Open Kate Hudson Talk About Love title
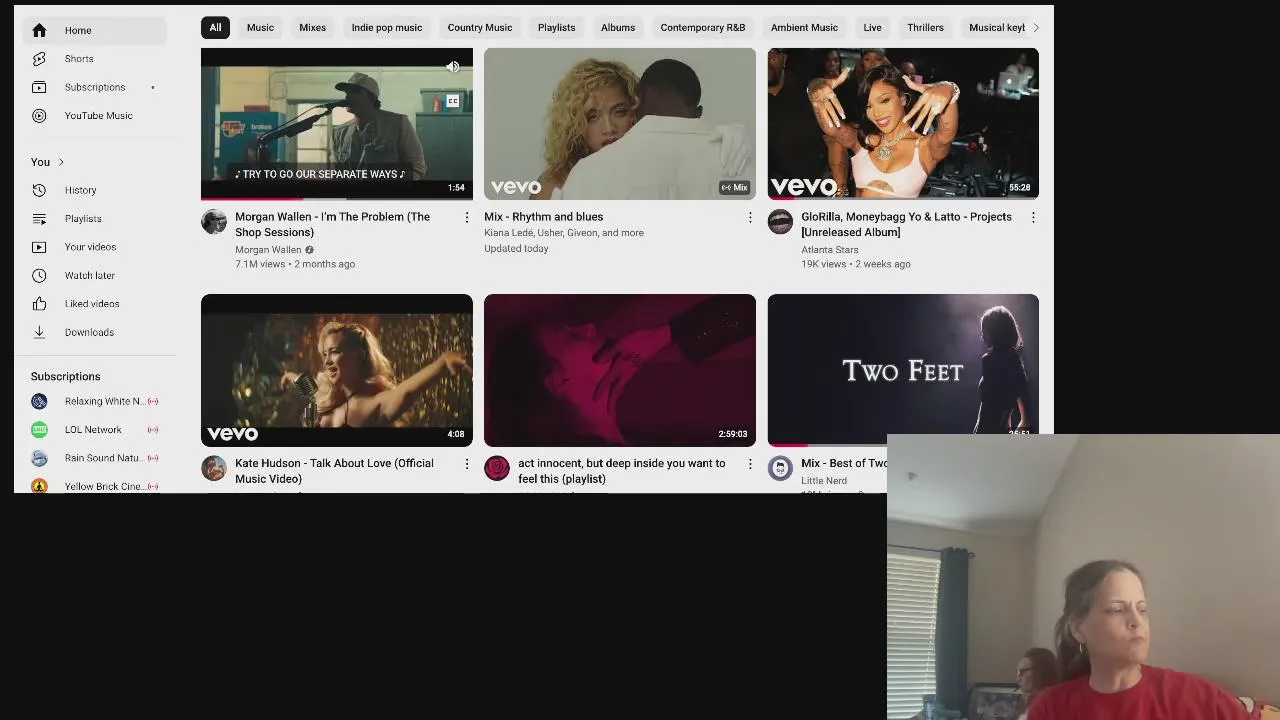 [x=334, y=471]
